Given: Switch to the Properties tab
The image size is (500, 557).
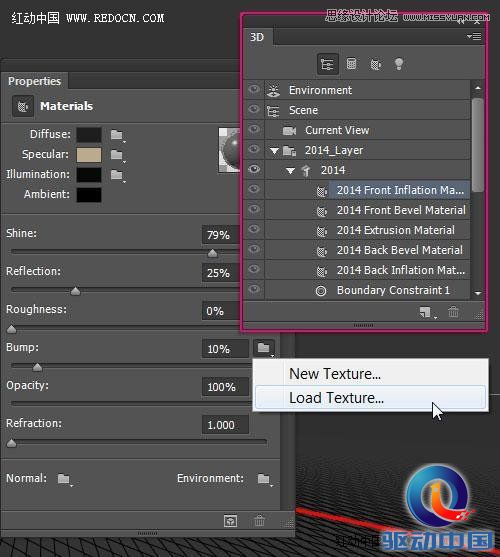Looking at the screenshot, I should point(34,81).
